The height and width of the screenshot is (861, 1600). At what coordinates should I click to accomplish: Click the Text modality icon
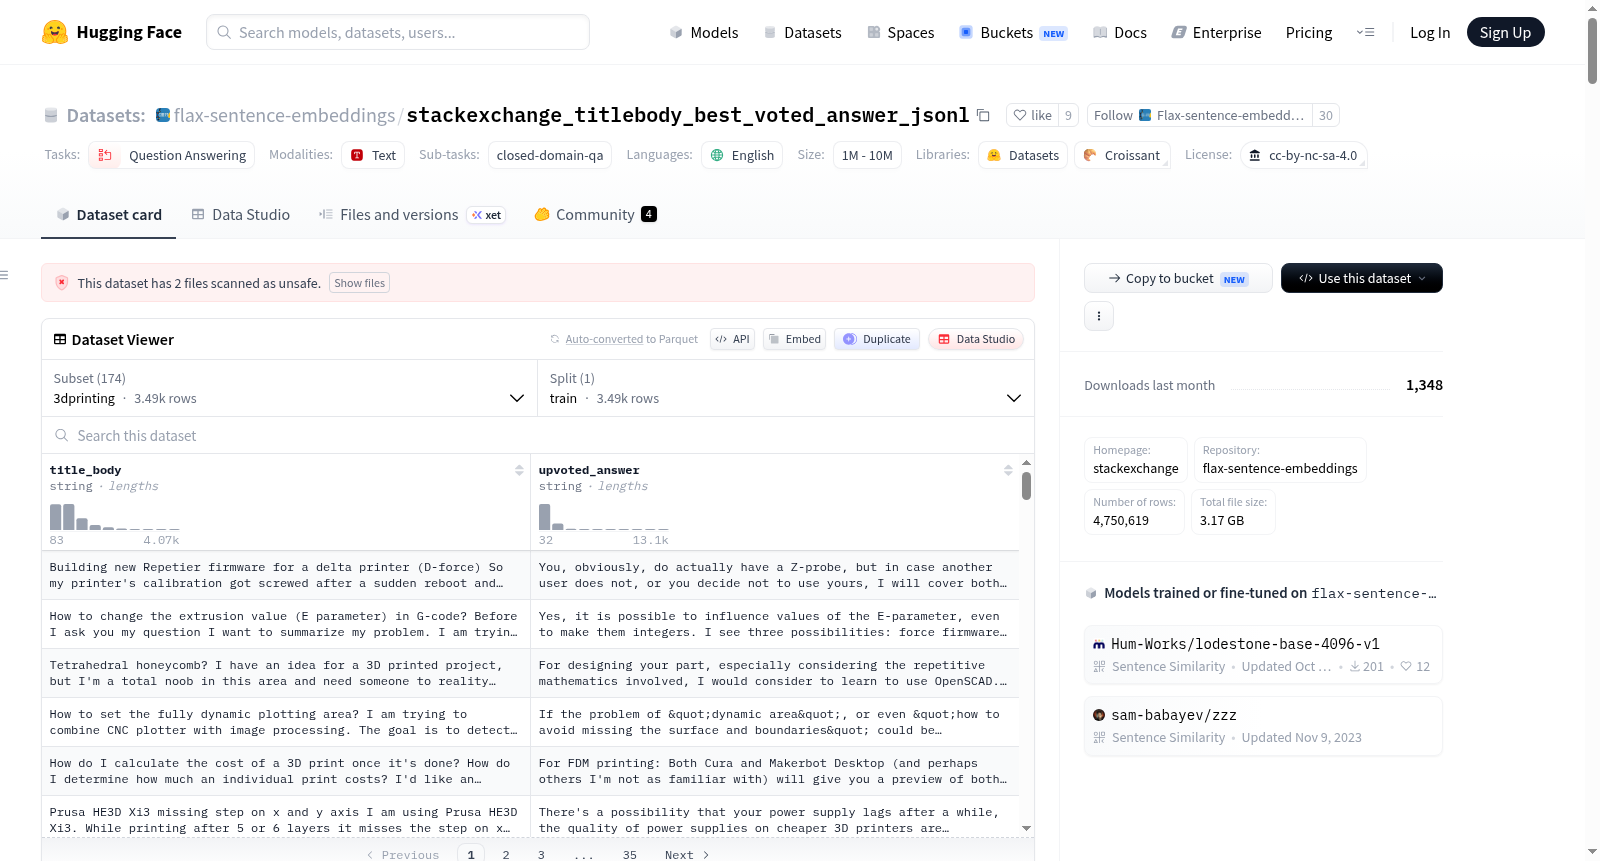[x=357, y=156]
